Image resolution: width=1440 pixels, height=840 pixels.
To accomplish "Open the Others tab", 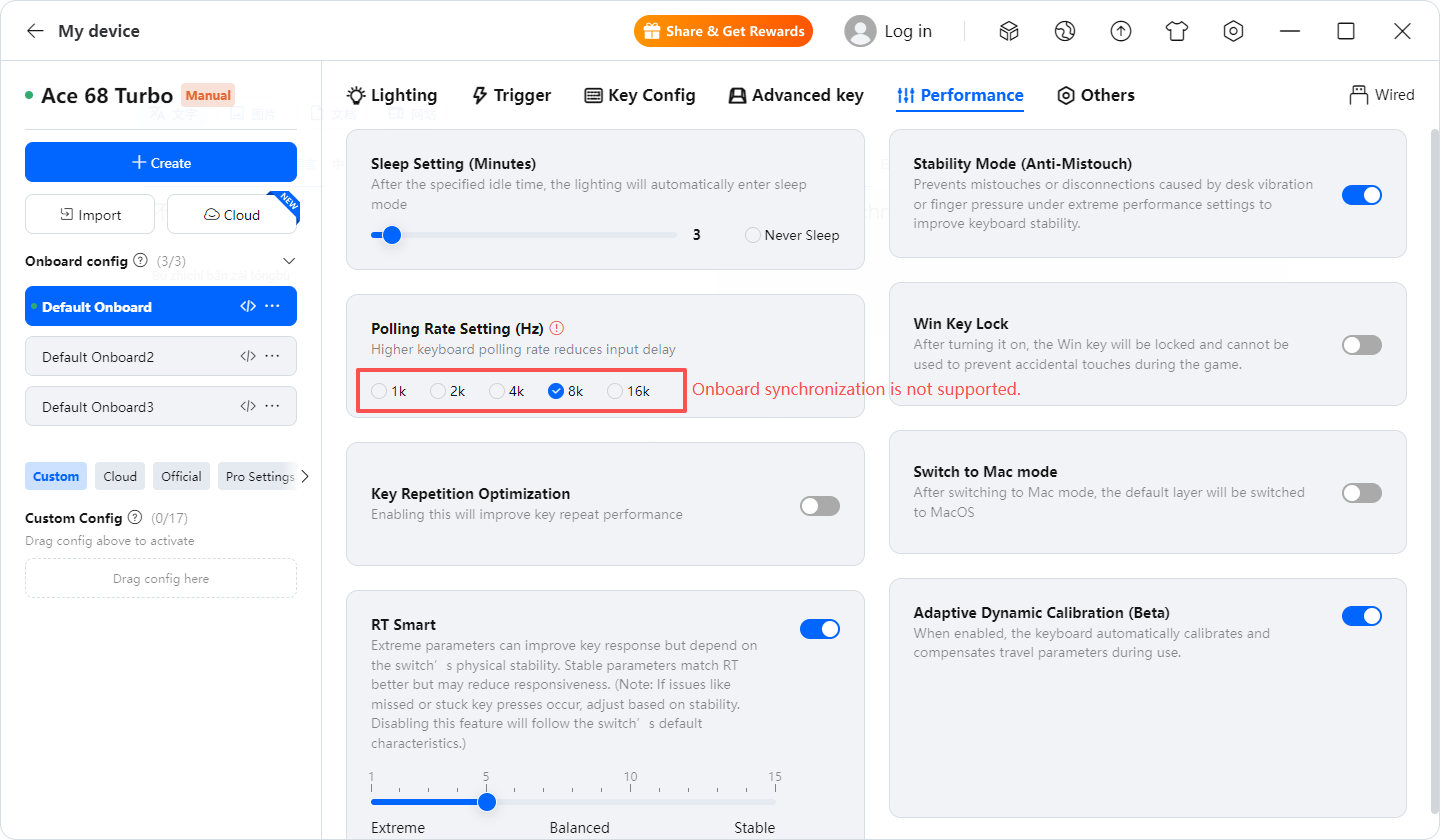I will (x=1096, y=95).
